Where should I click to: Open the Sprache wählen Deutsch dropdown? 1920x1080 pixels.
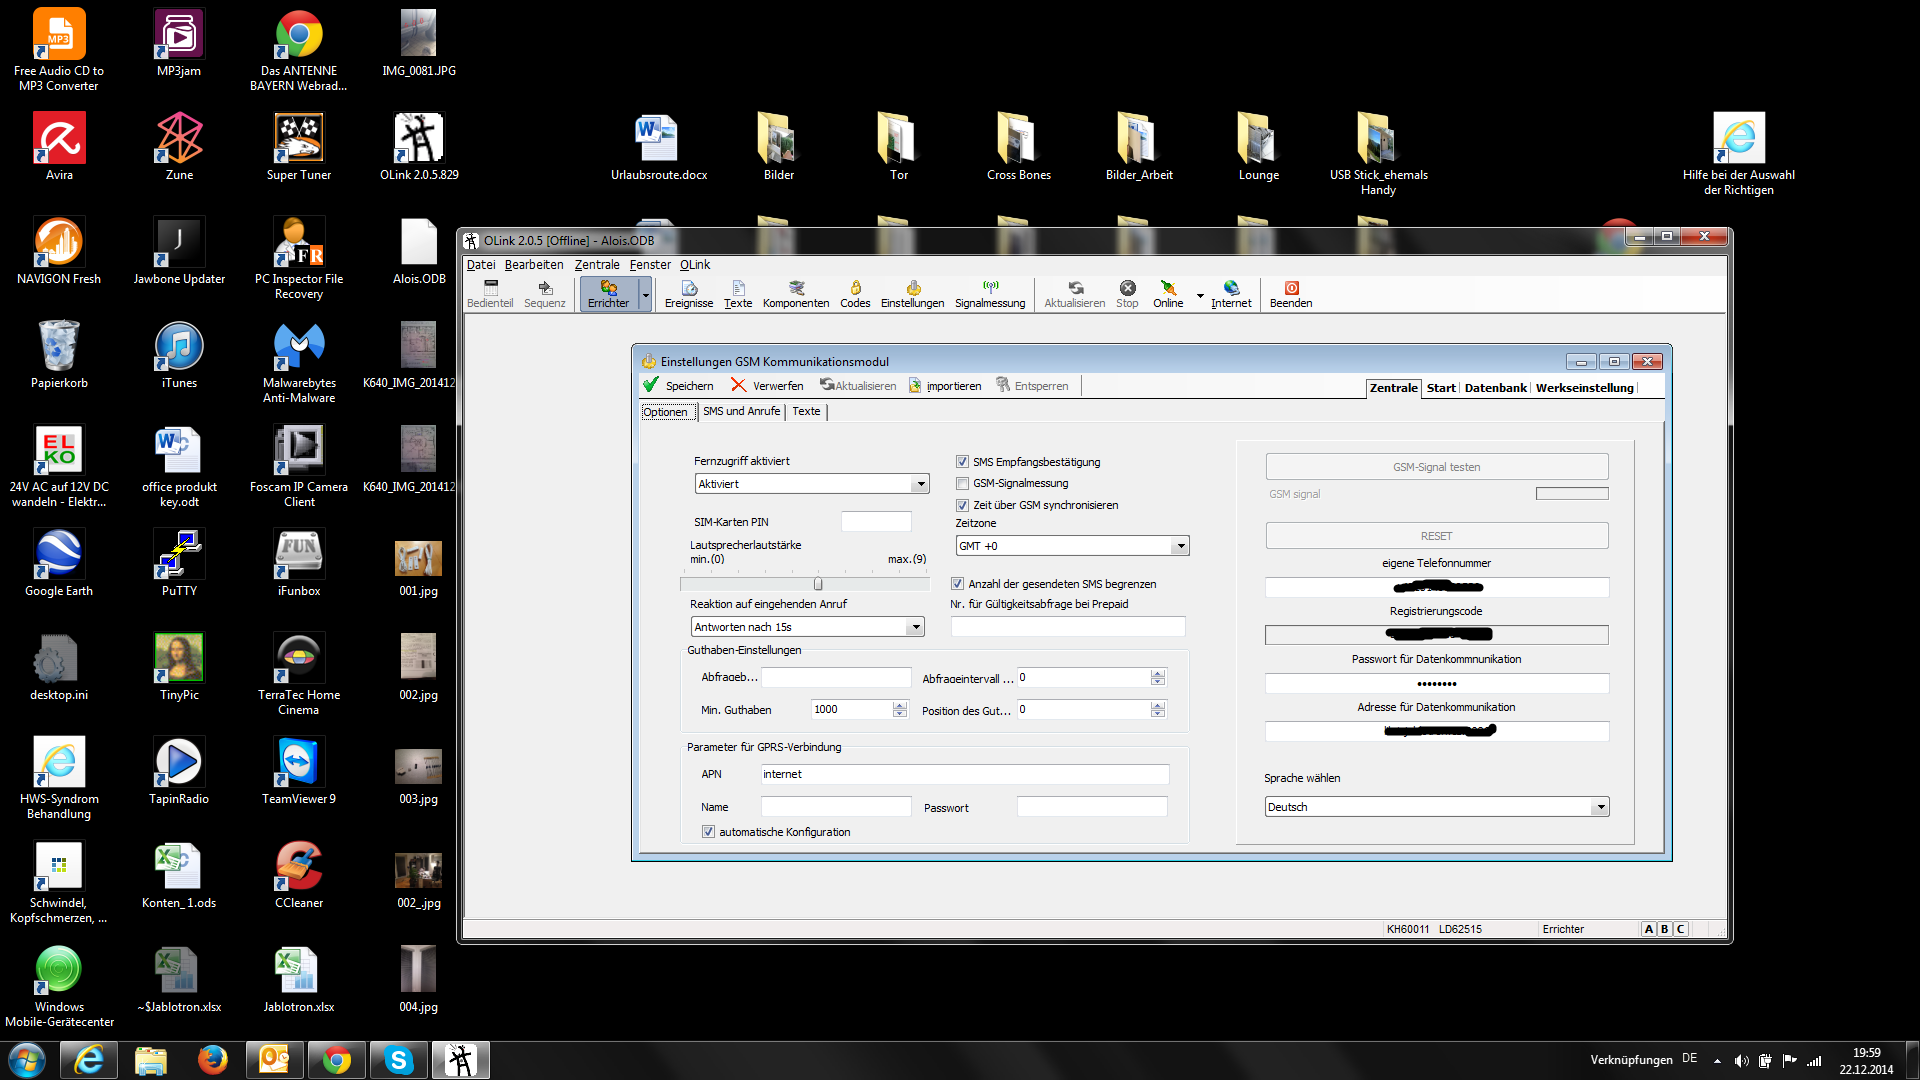click(x=1600, y=807)
